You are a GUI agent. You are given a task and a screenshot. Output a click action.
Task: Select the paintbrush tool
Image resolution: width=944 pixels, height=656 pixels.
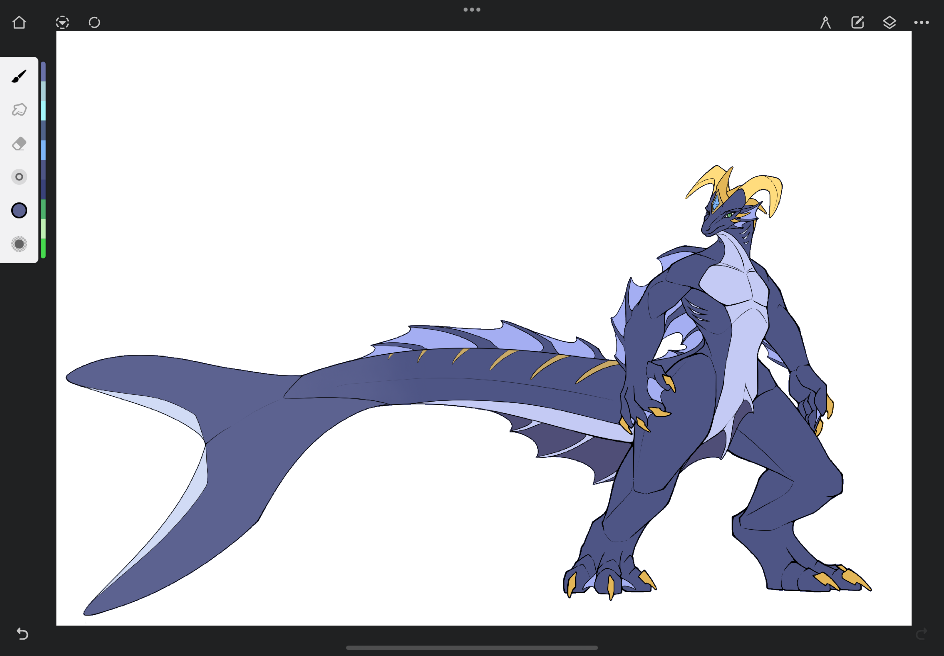click(x=19, y=76)
